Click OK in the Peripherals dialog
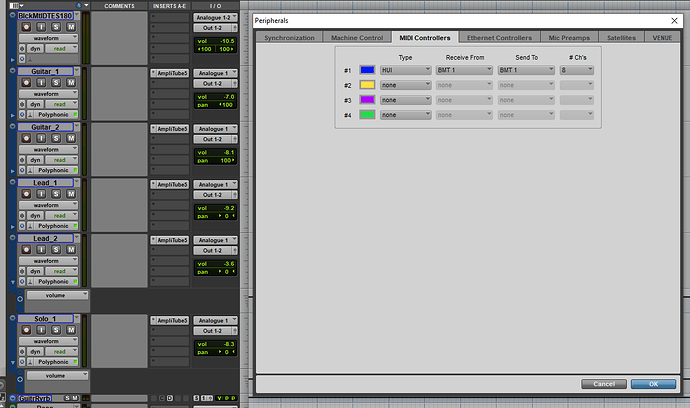This screenshot has height=408, width=690. [x=653, y=383]
